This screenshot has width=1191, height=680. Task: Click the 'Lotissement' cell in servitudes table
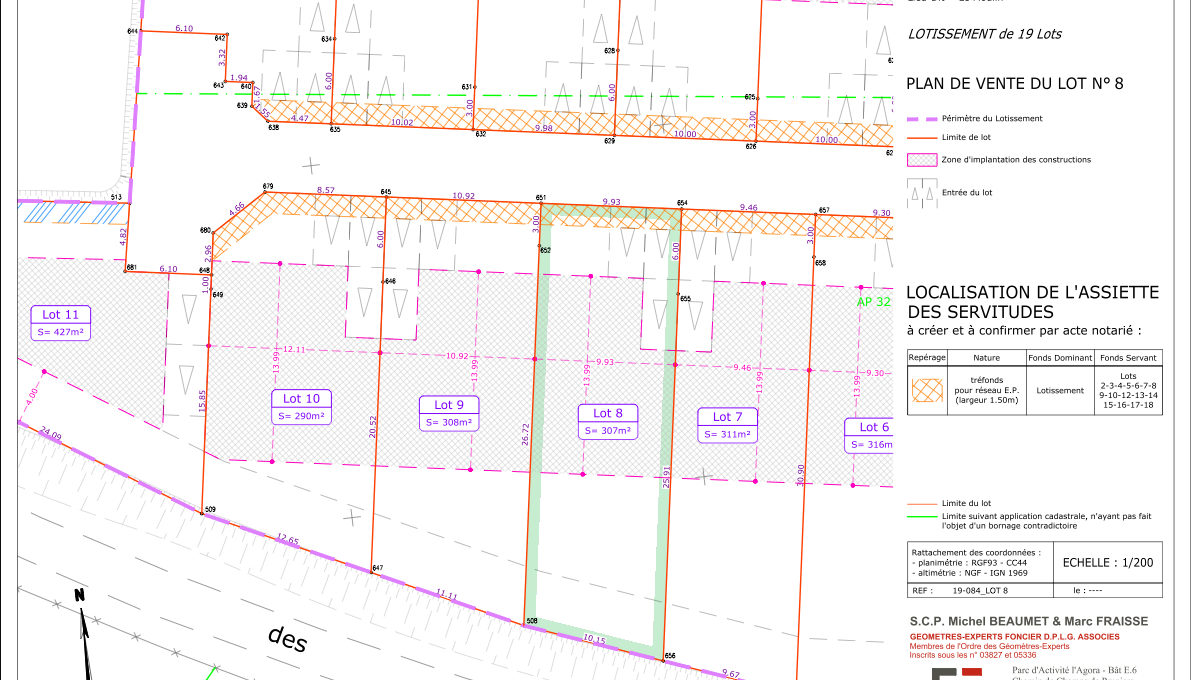pyautogui.click(x=1060, y=391)
